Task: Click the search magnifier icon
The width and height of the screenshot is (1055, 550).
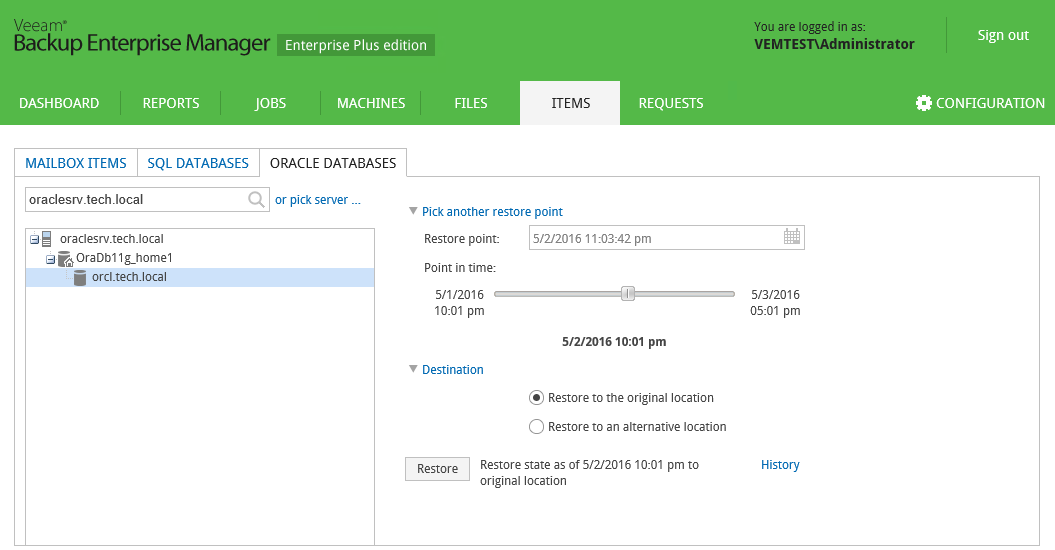Action: coord(256,199)
